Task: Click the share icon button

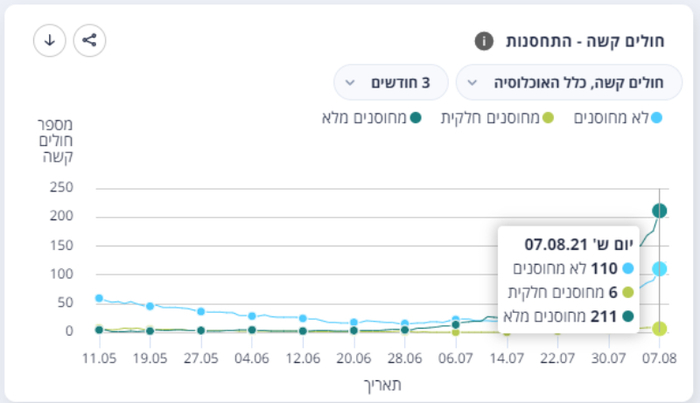Action: [x=90, y=40]
